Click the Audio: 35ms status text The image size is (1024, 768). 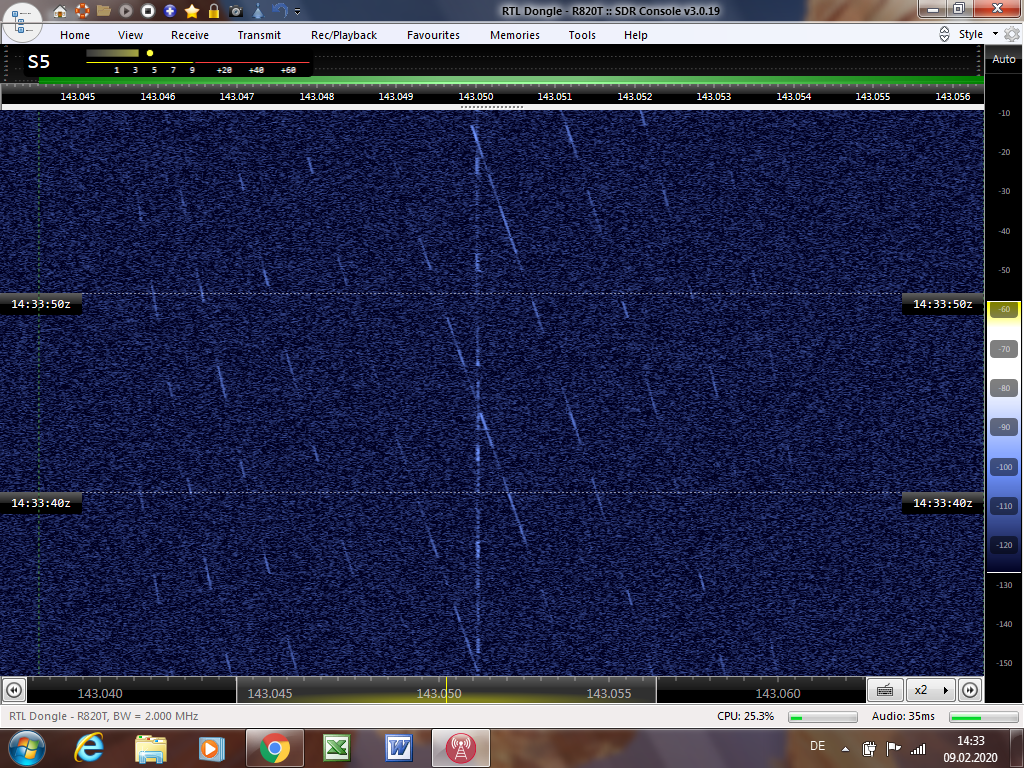[903, 716]
